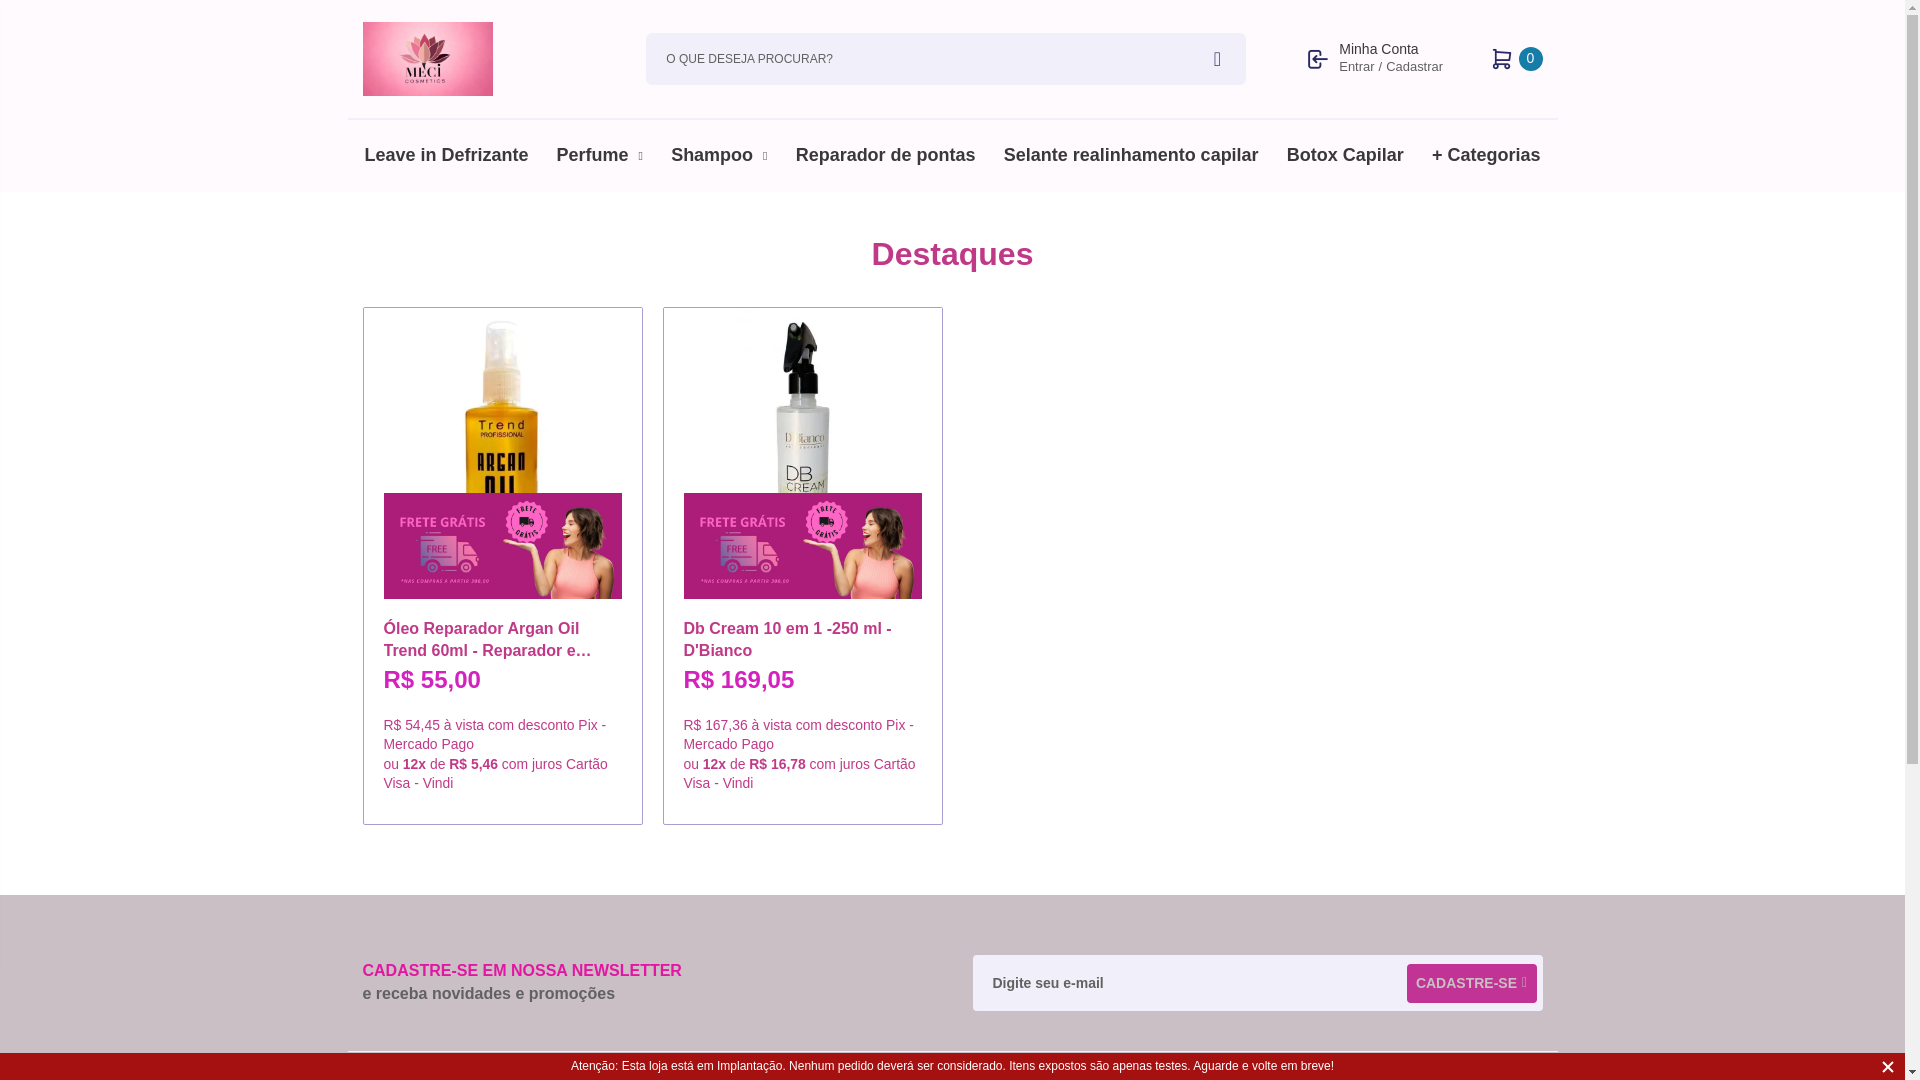Open Óleo Reparador Argan Oil product title
This screenshot has width=1920, height=1080.
click(x=487, y=639)
